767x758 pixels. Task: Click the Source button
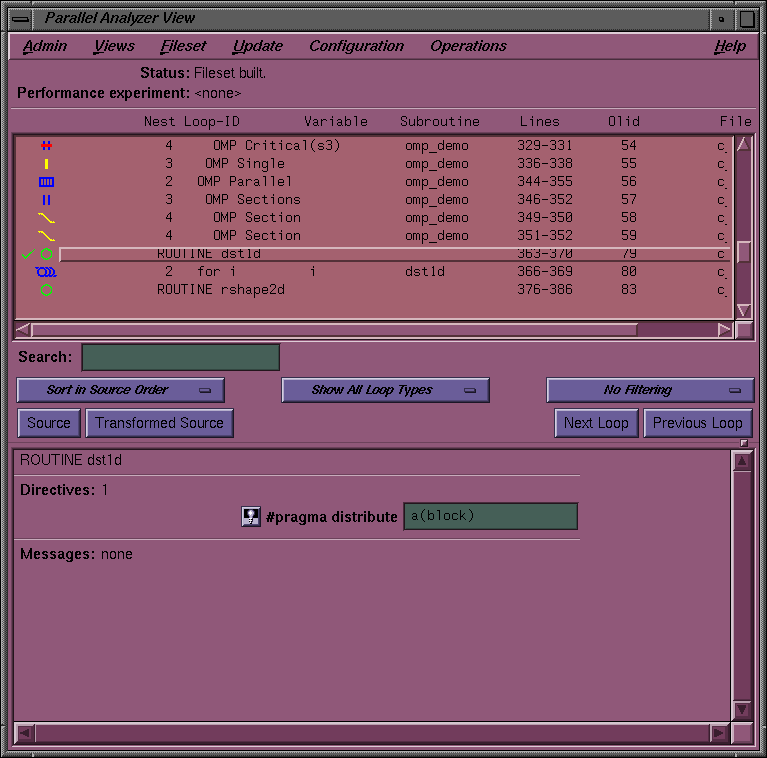point(49,423)
